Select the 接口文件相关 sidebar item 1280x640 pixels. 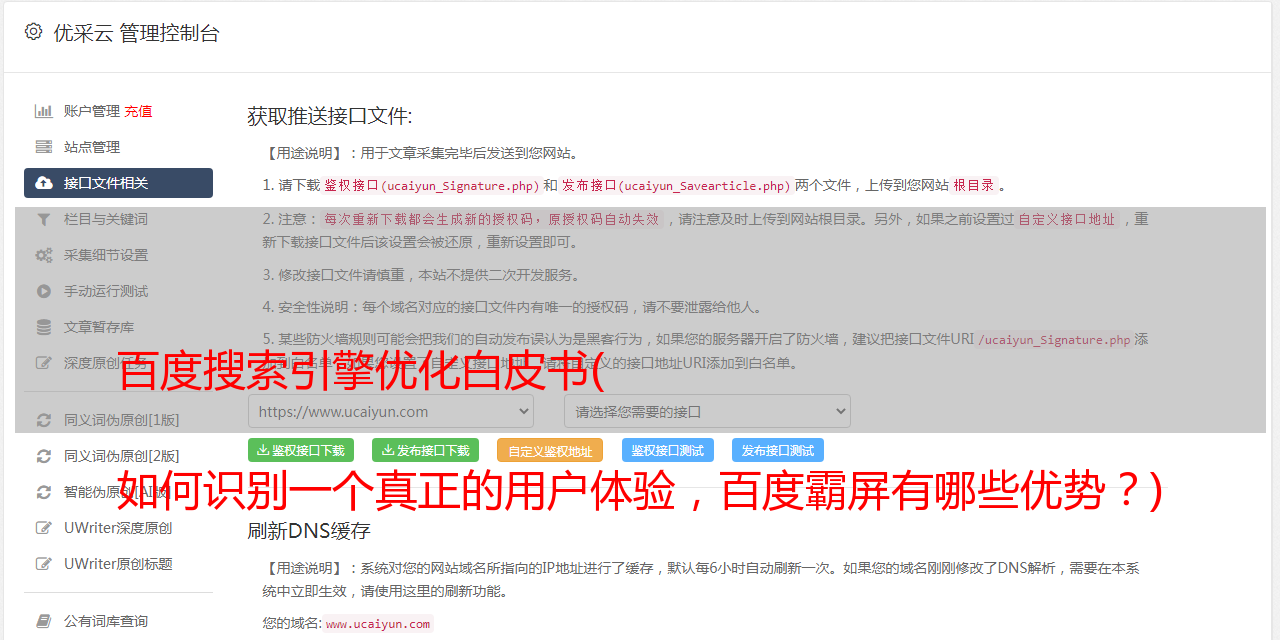[x=118, y=183]
